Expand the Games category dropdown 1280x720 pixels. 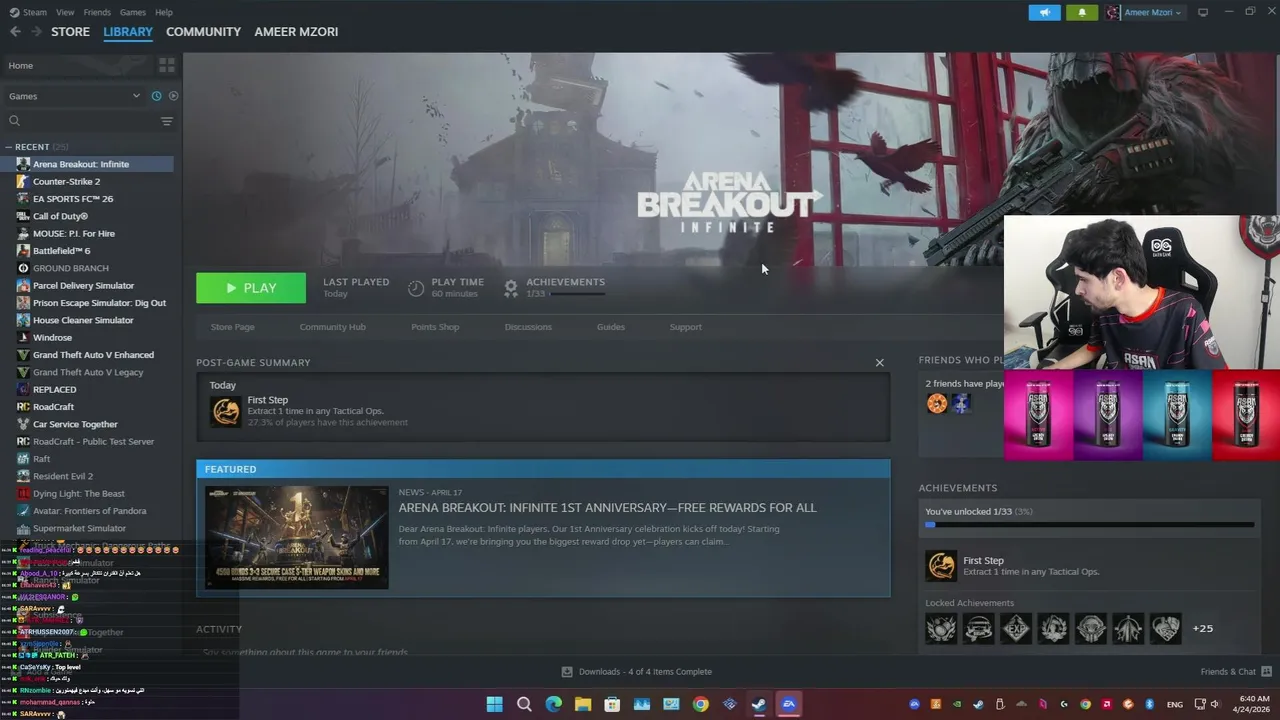75,96
